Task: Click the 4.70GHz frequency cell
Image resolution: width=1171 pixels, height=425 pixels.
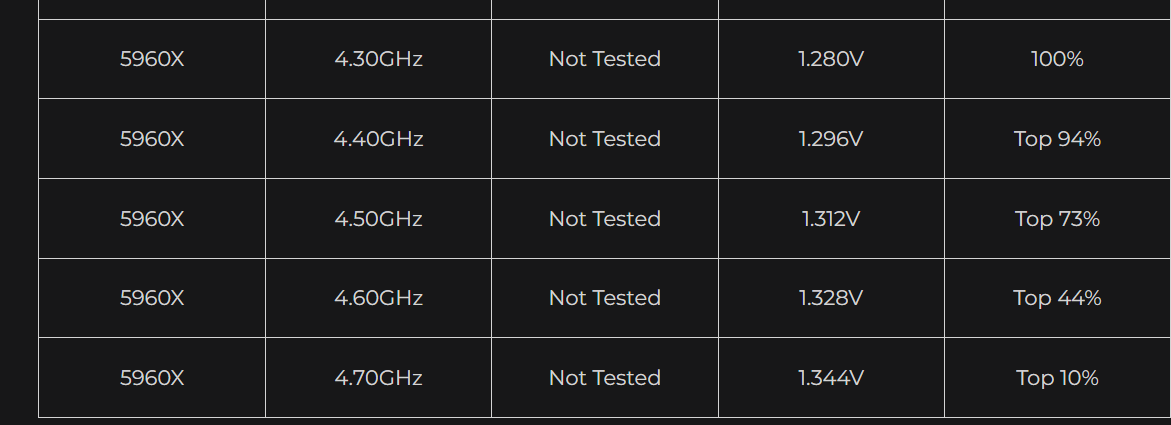Action: pyautogui.click(x=378, y=378)
